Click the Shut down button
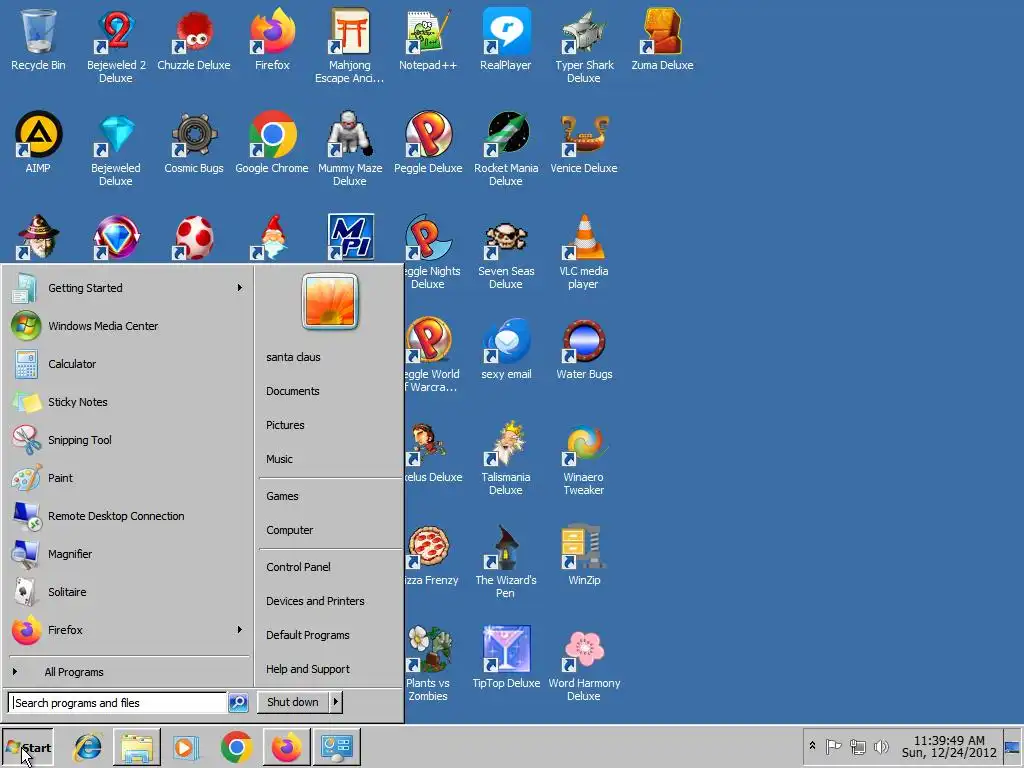The width and height of the screenshot is (1024, 768). [293, 702]
